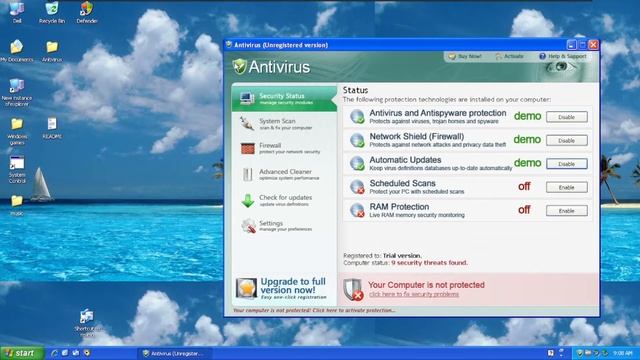Click the taskbar clock

point(623,353)
